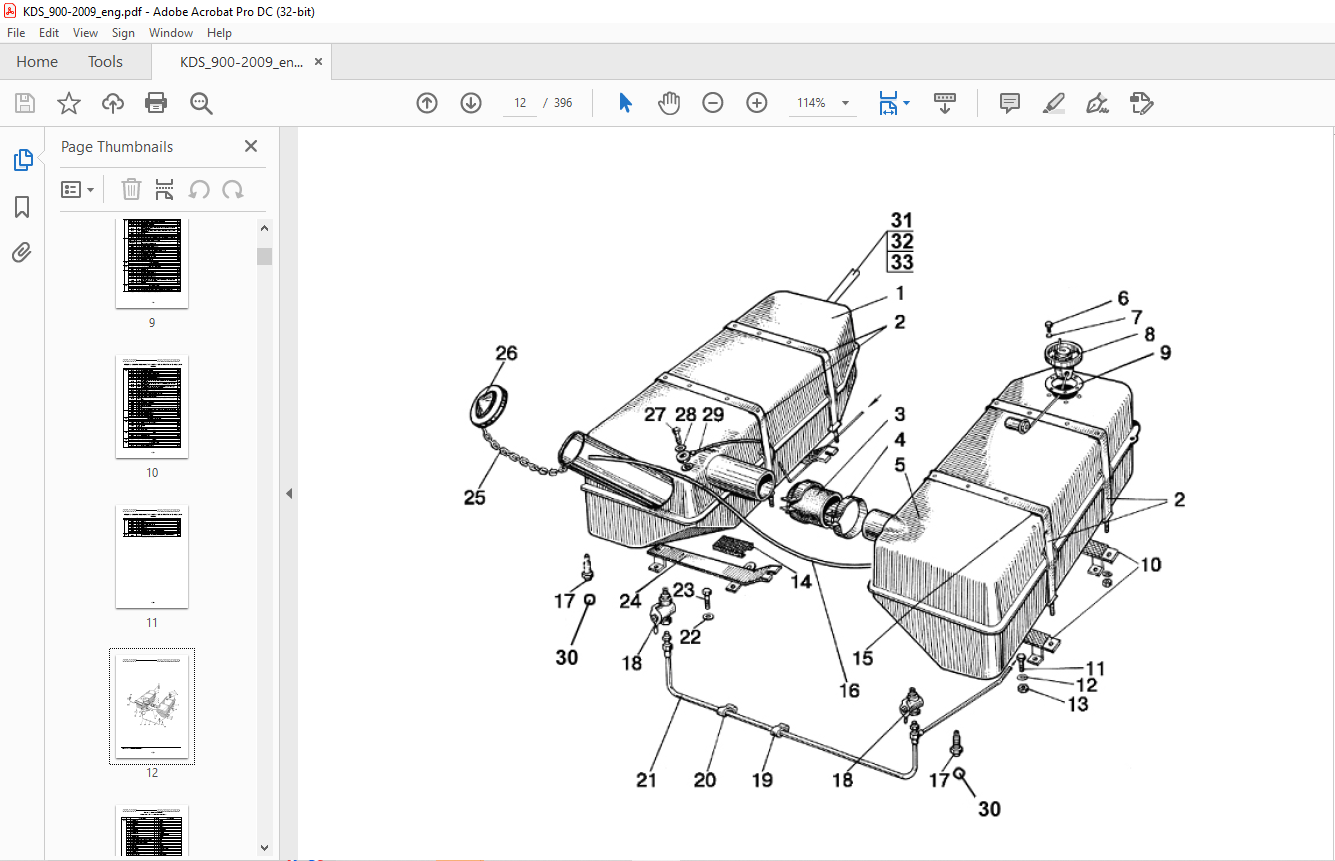Click the stamp/send tool icon
Viewport: 1335px width, 861px height.
pyautogui.click(x=1141, y=103)
